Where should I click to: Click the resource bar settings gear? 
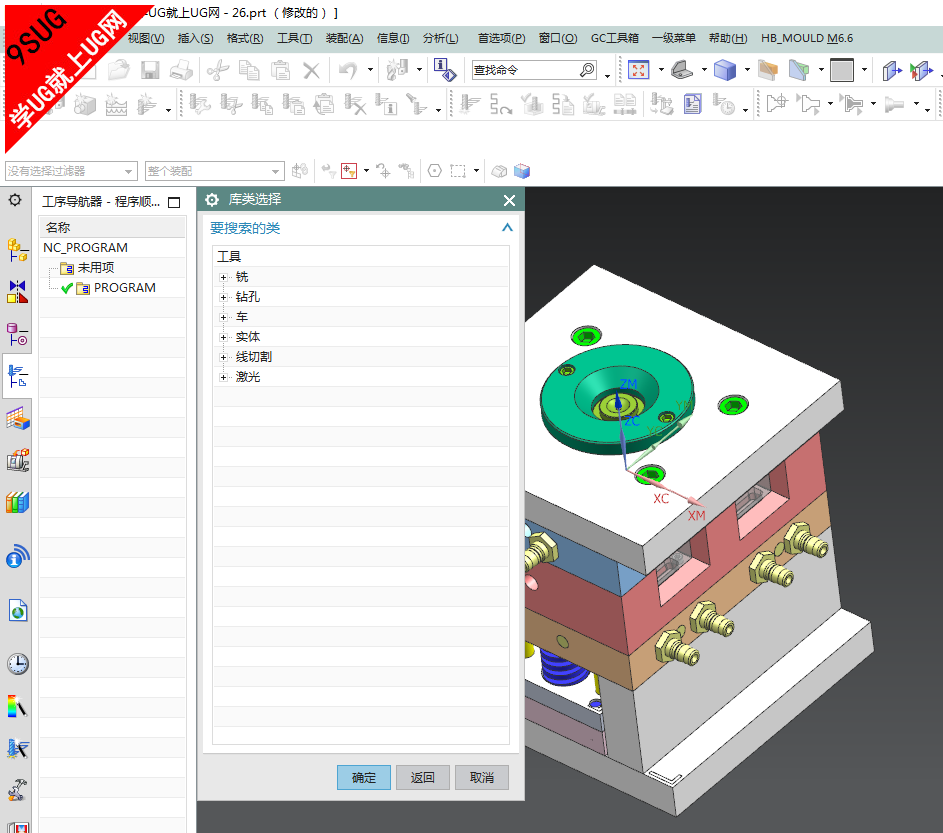(x=15, y=200)
